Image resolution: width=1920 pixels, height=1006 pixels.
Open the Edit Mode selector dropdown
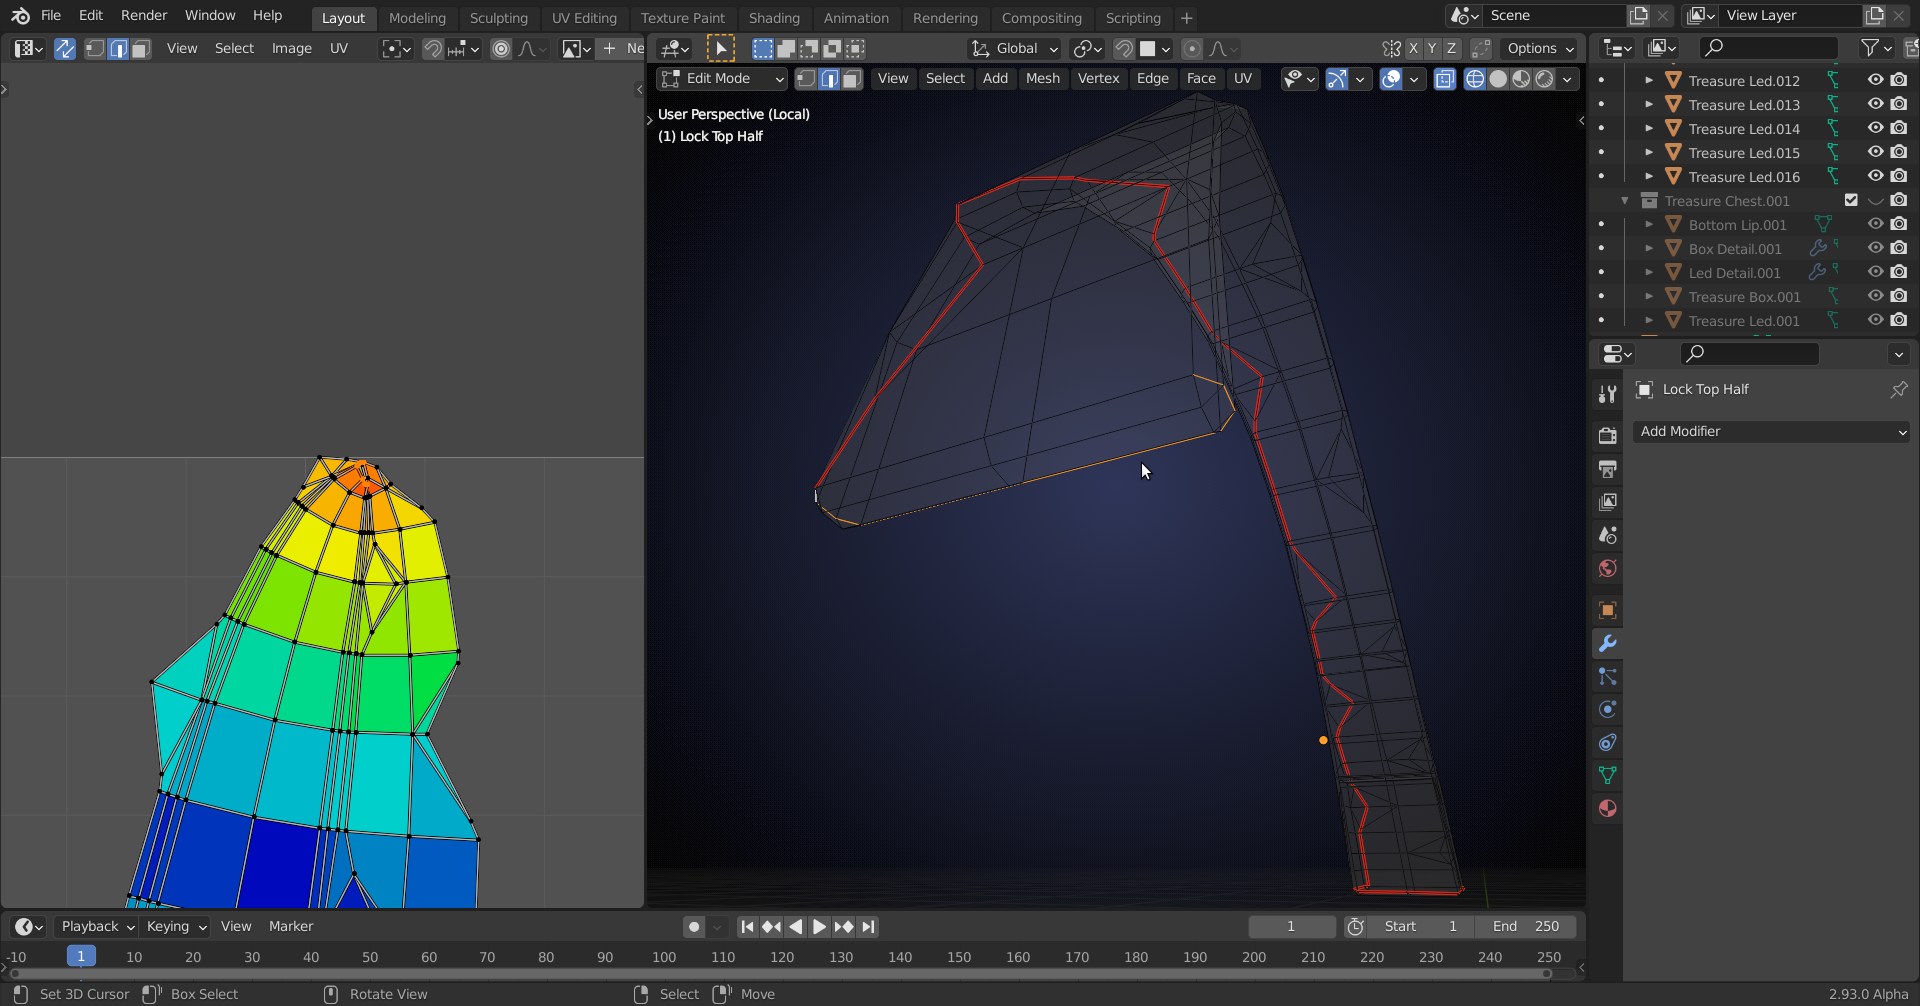pyautogui.click(x=722, y=79)
